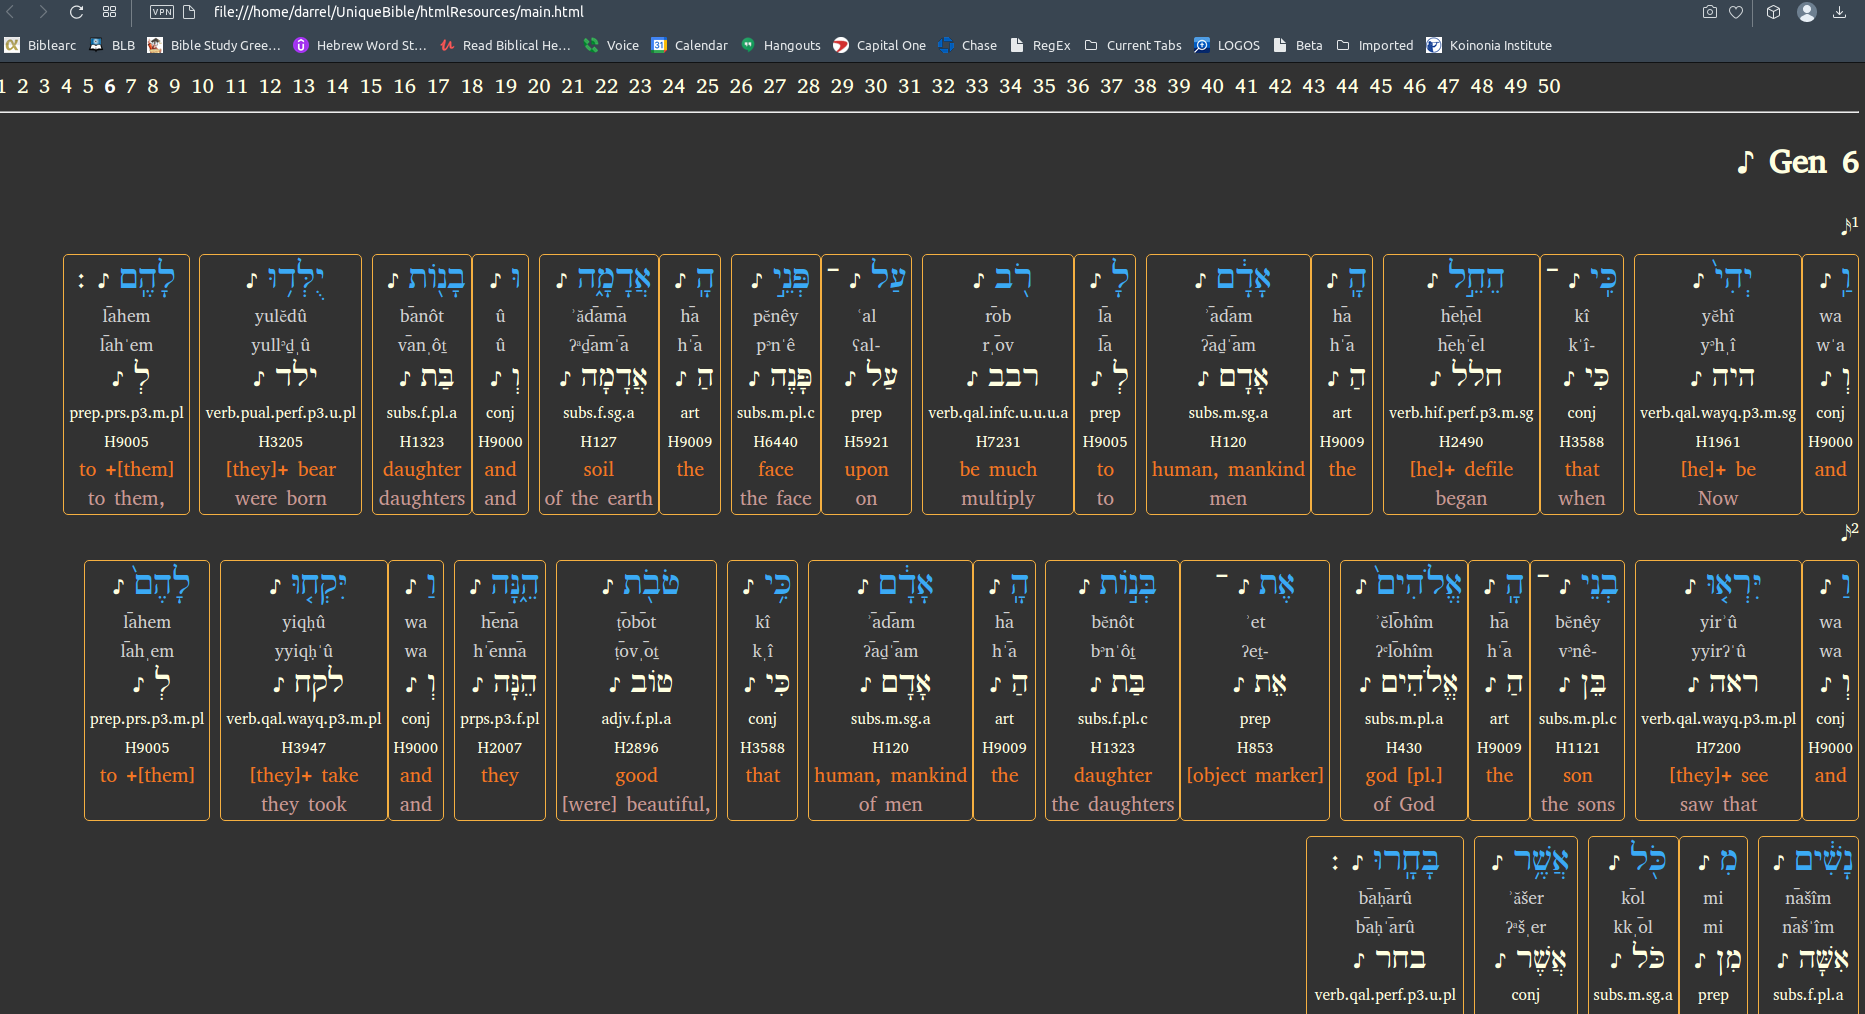
Task: Open the browser profile avatar icon
Action: [x=1806, y=12]
